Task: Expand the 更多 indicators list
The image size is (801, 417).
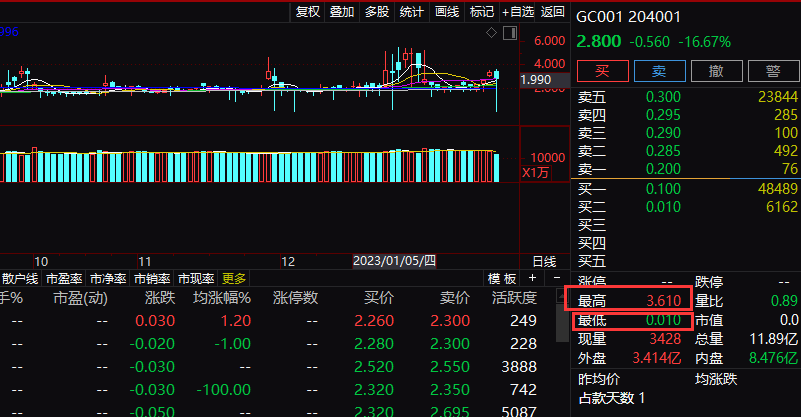Action: pos(234,279)
